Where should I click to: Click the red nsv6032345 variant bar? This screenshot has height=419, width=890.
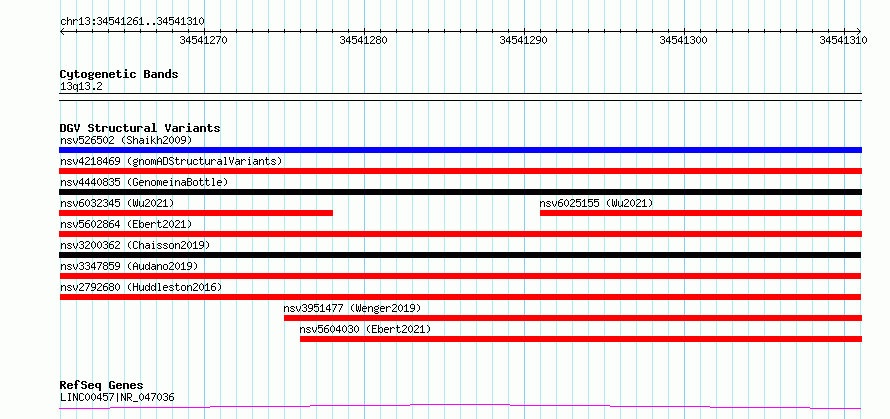click(196, 213)
